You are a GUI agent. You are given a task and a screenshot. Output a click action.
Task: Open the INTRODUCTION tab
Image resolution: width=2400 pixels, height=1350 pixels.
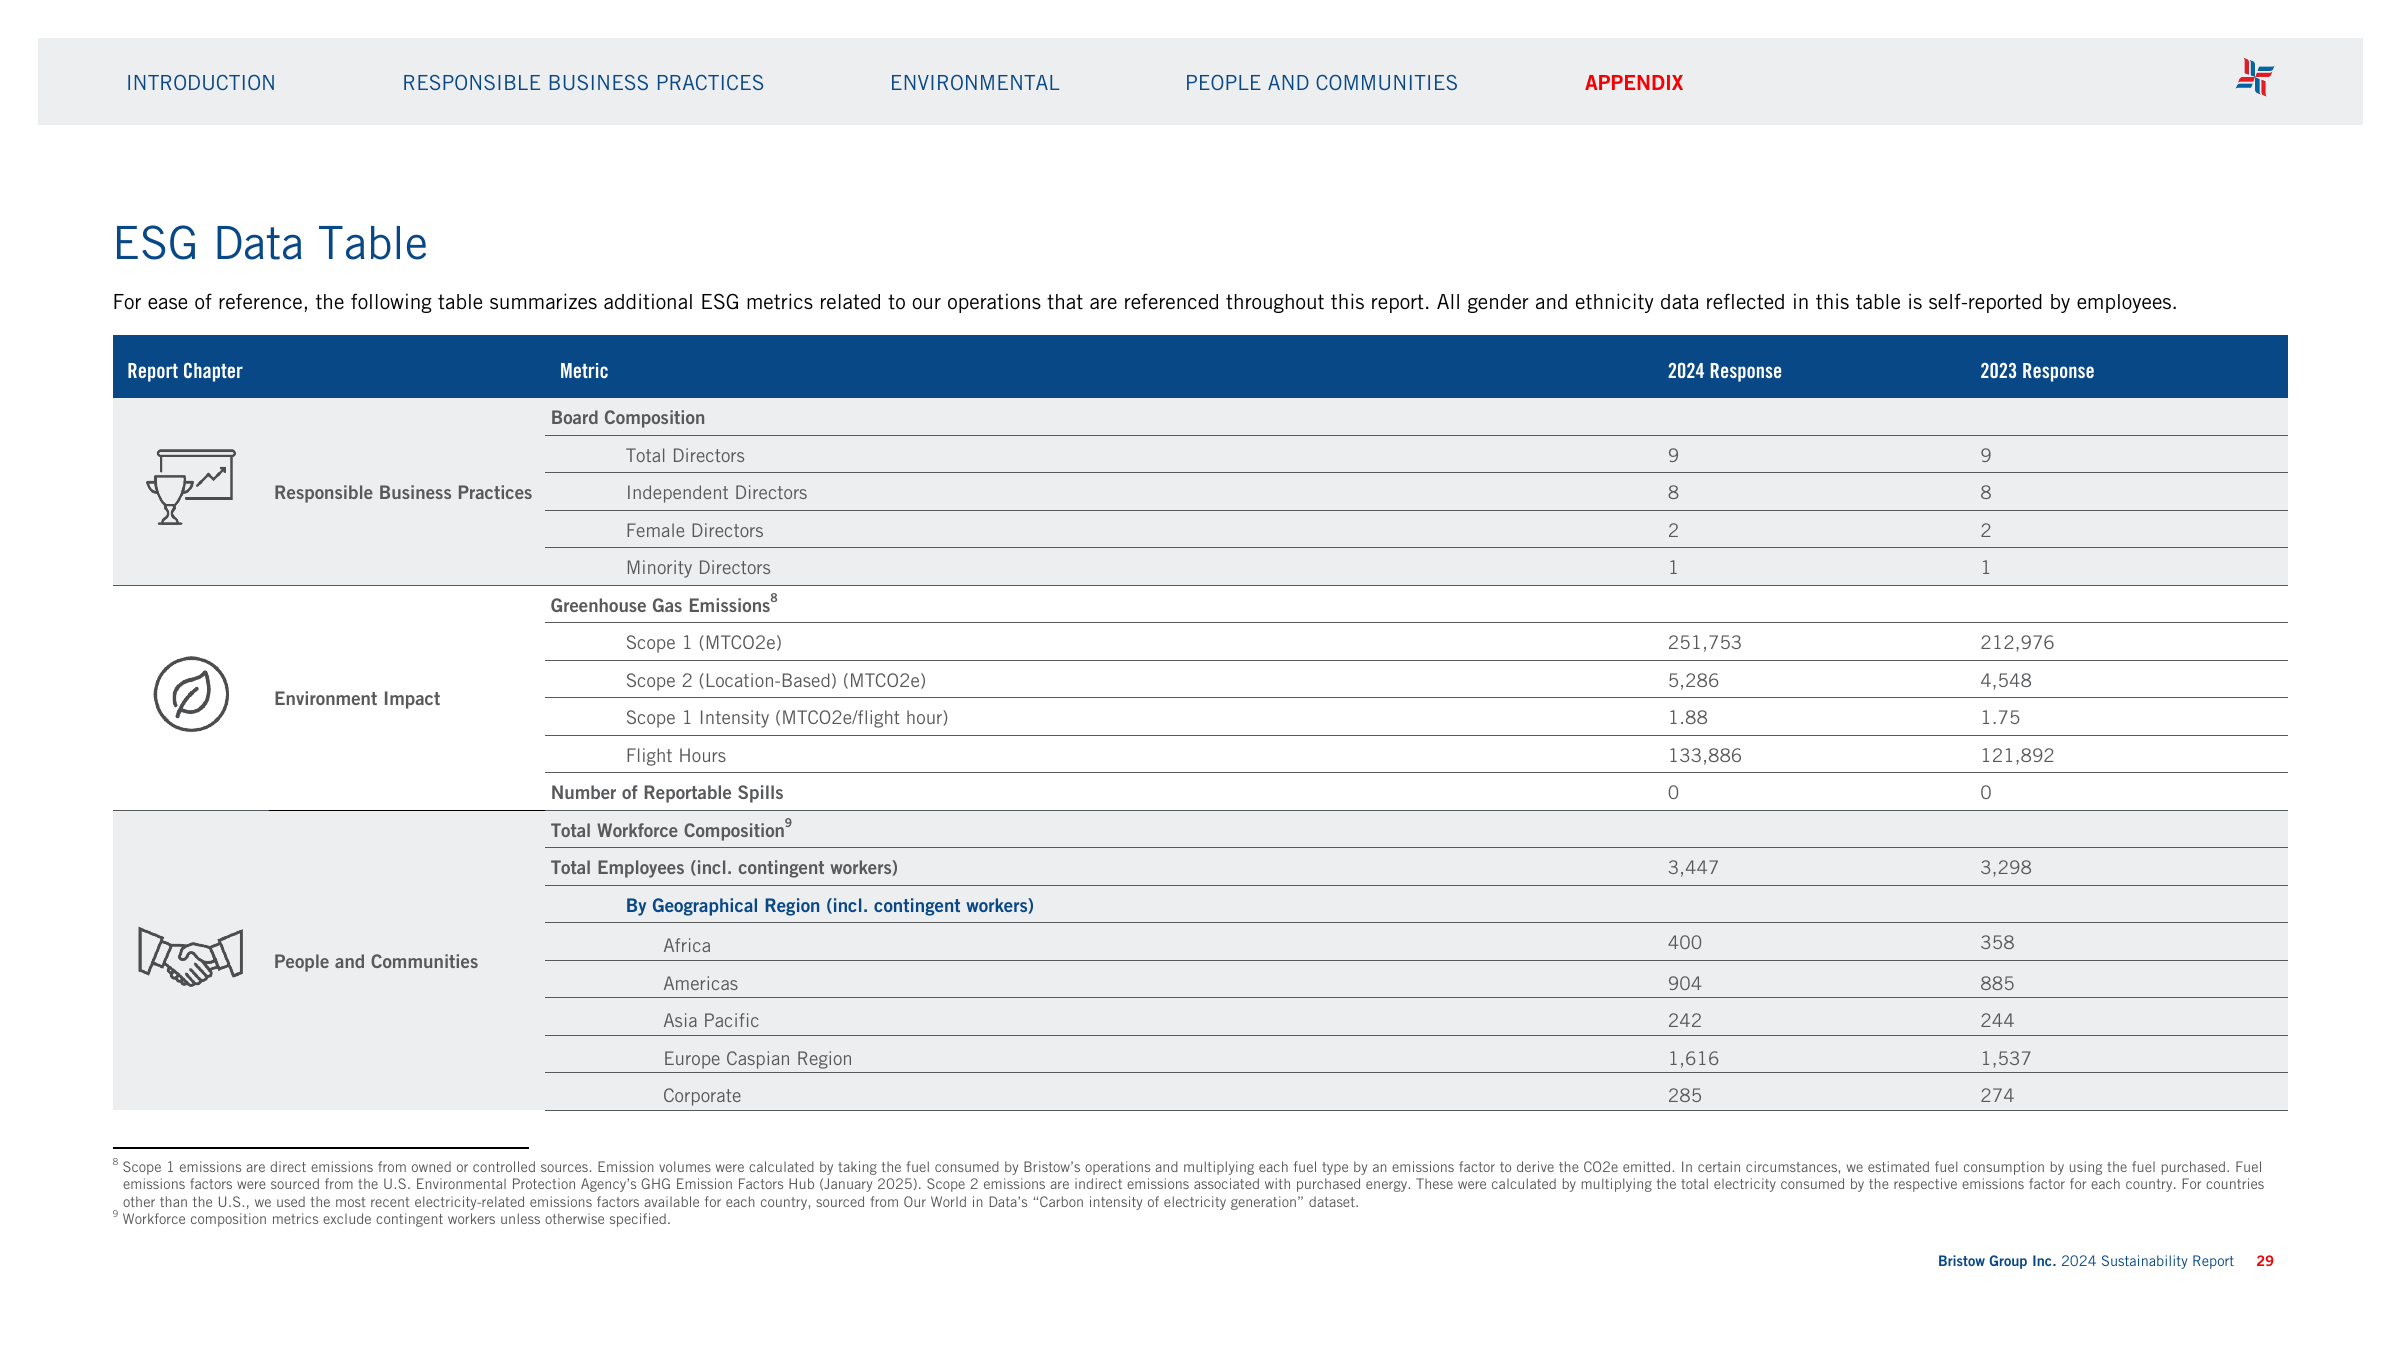[201, 83]
